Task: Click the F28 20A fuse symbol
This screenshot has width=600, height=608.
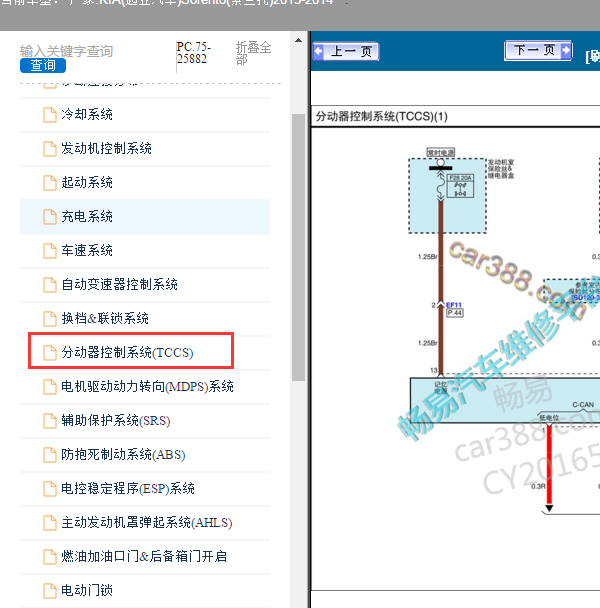Action: (460, 186)
